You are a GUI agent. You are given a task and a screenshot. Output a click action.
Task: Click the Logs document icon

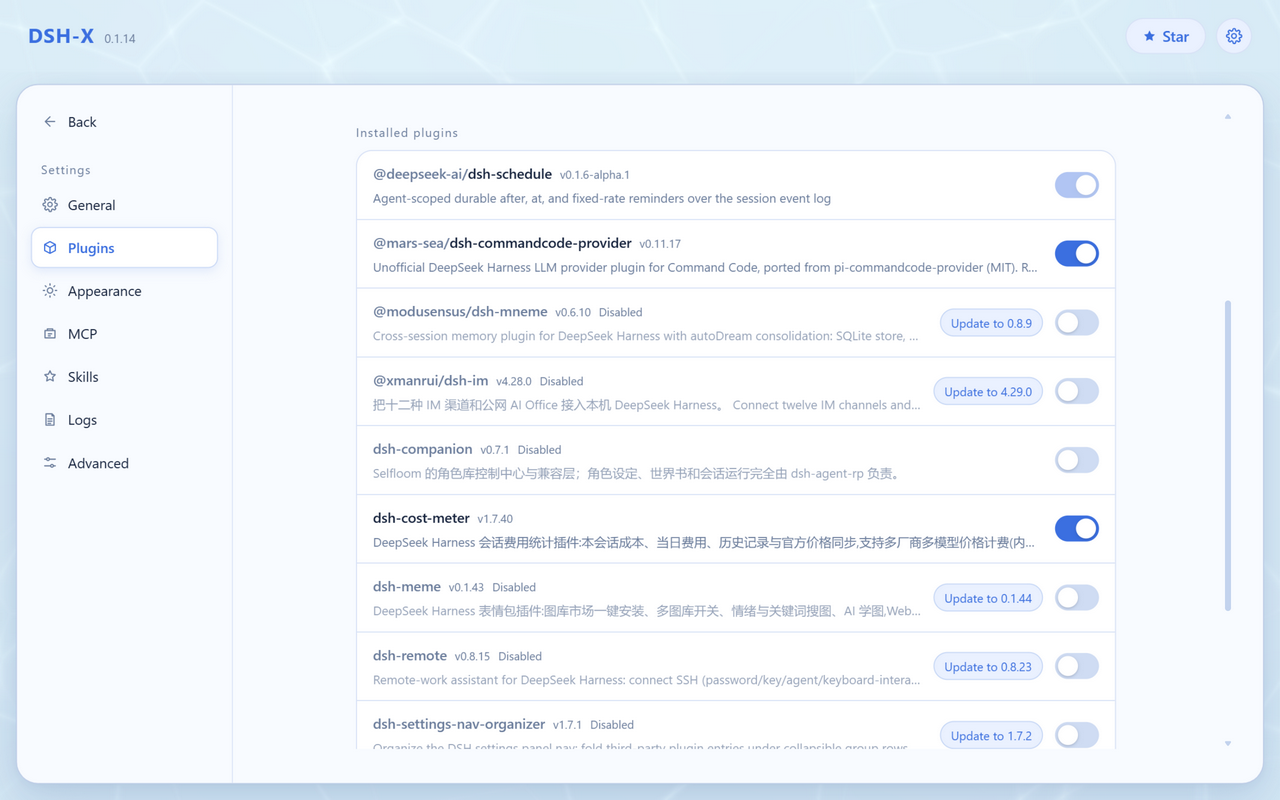(x=50, y=420)
